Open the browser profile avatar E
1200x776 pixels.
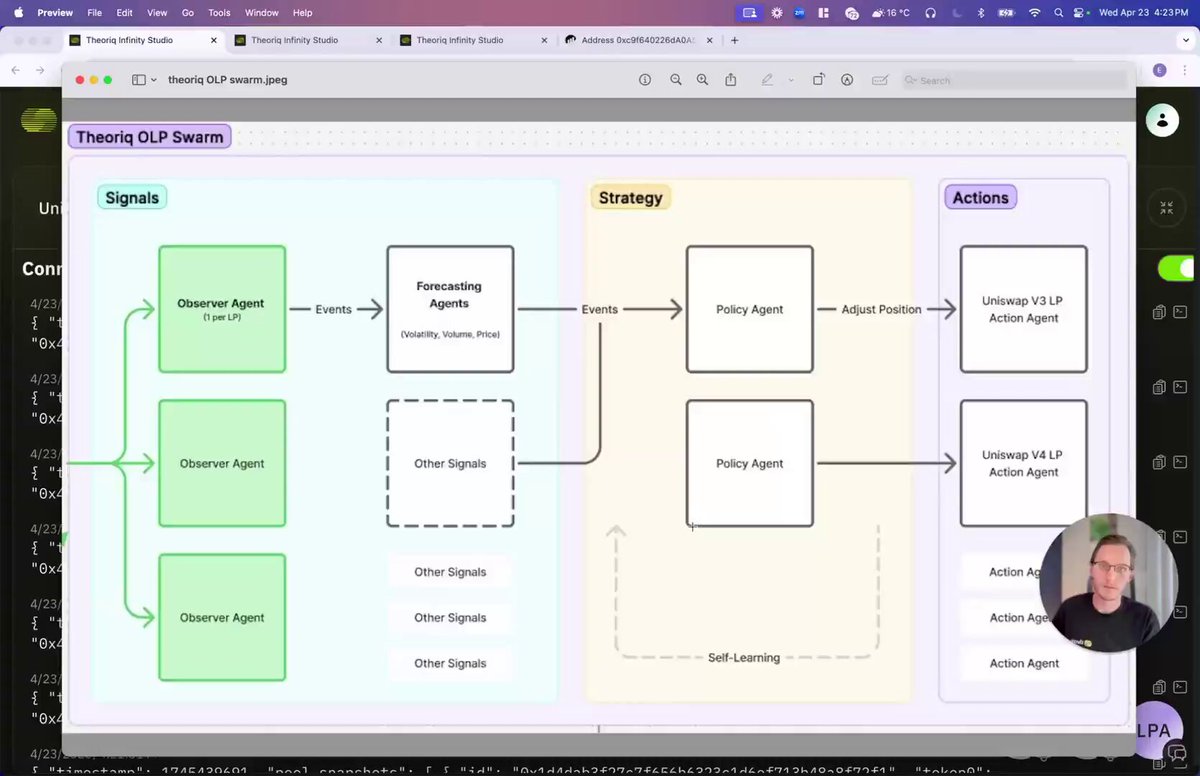click(1160, 70)
